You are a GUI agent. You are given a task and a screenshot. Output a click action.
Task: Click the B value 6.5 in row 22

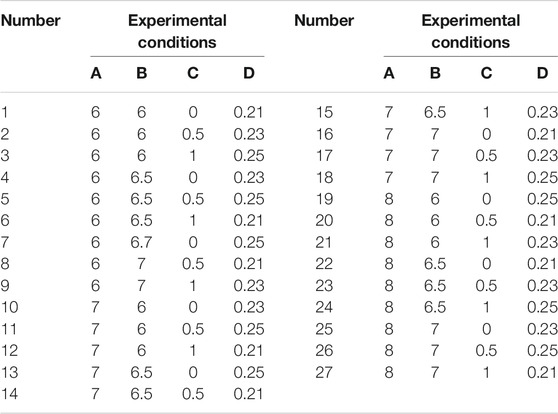click(x=435, y=264)
